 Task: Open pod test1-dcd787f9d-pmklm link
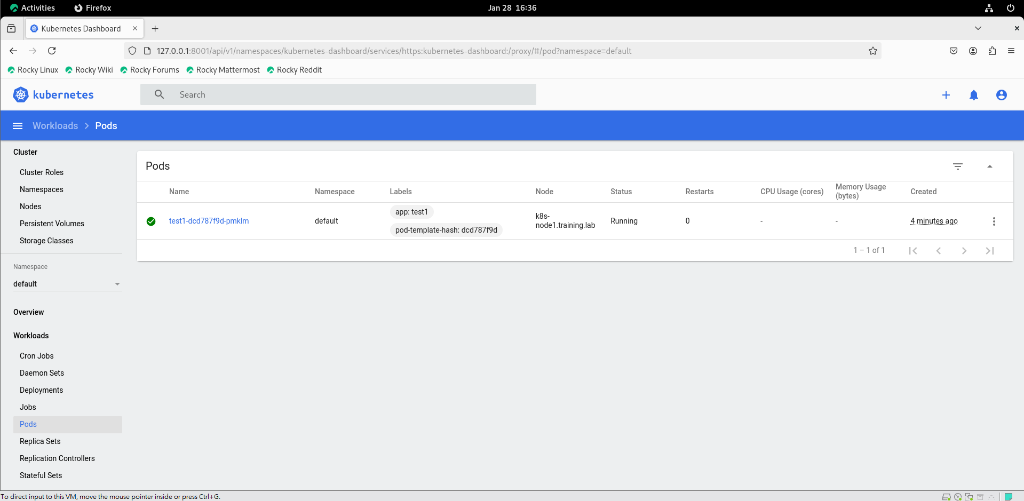click(209, 221)
